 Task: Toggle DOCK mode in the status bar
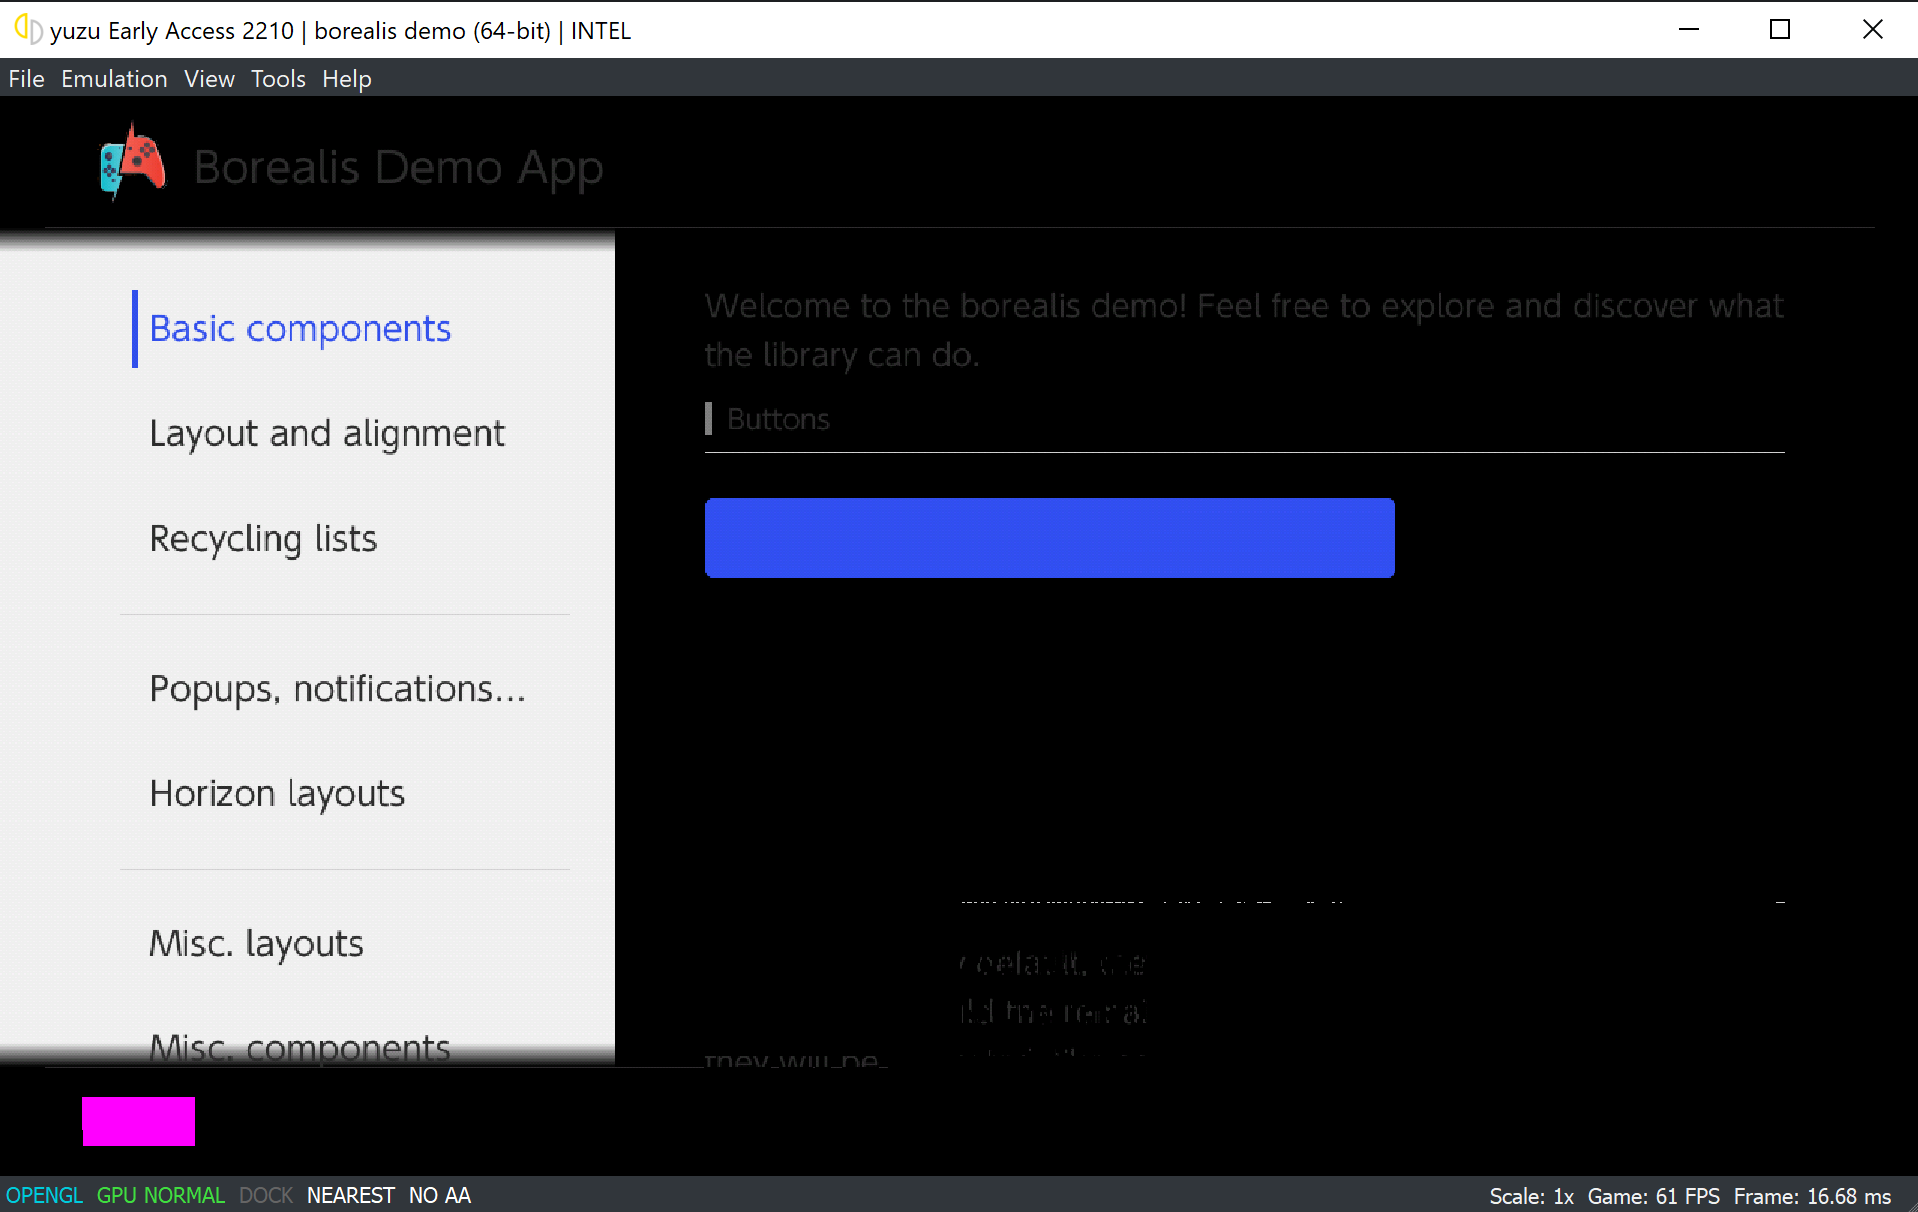click(x=266, y=1195)
